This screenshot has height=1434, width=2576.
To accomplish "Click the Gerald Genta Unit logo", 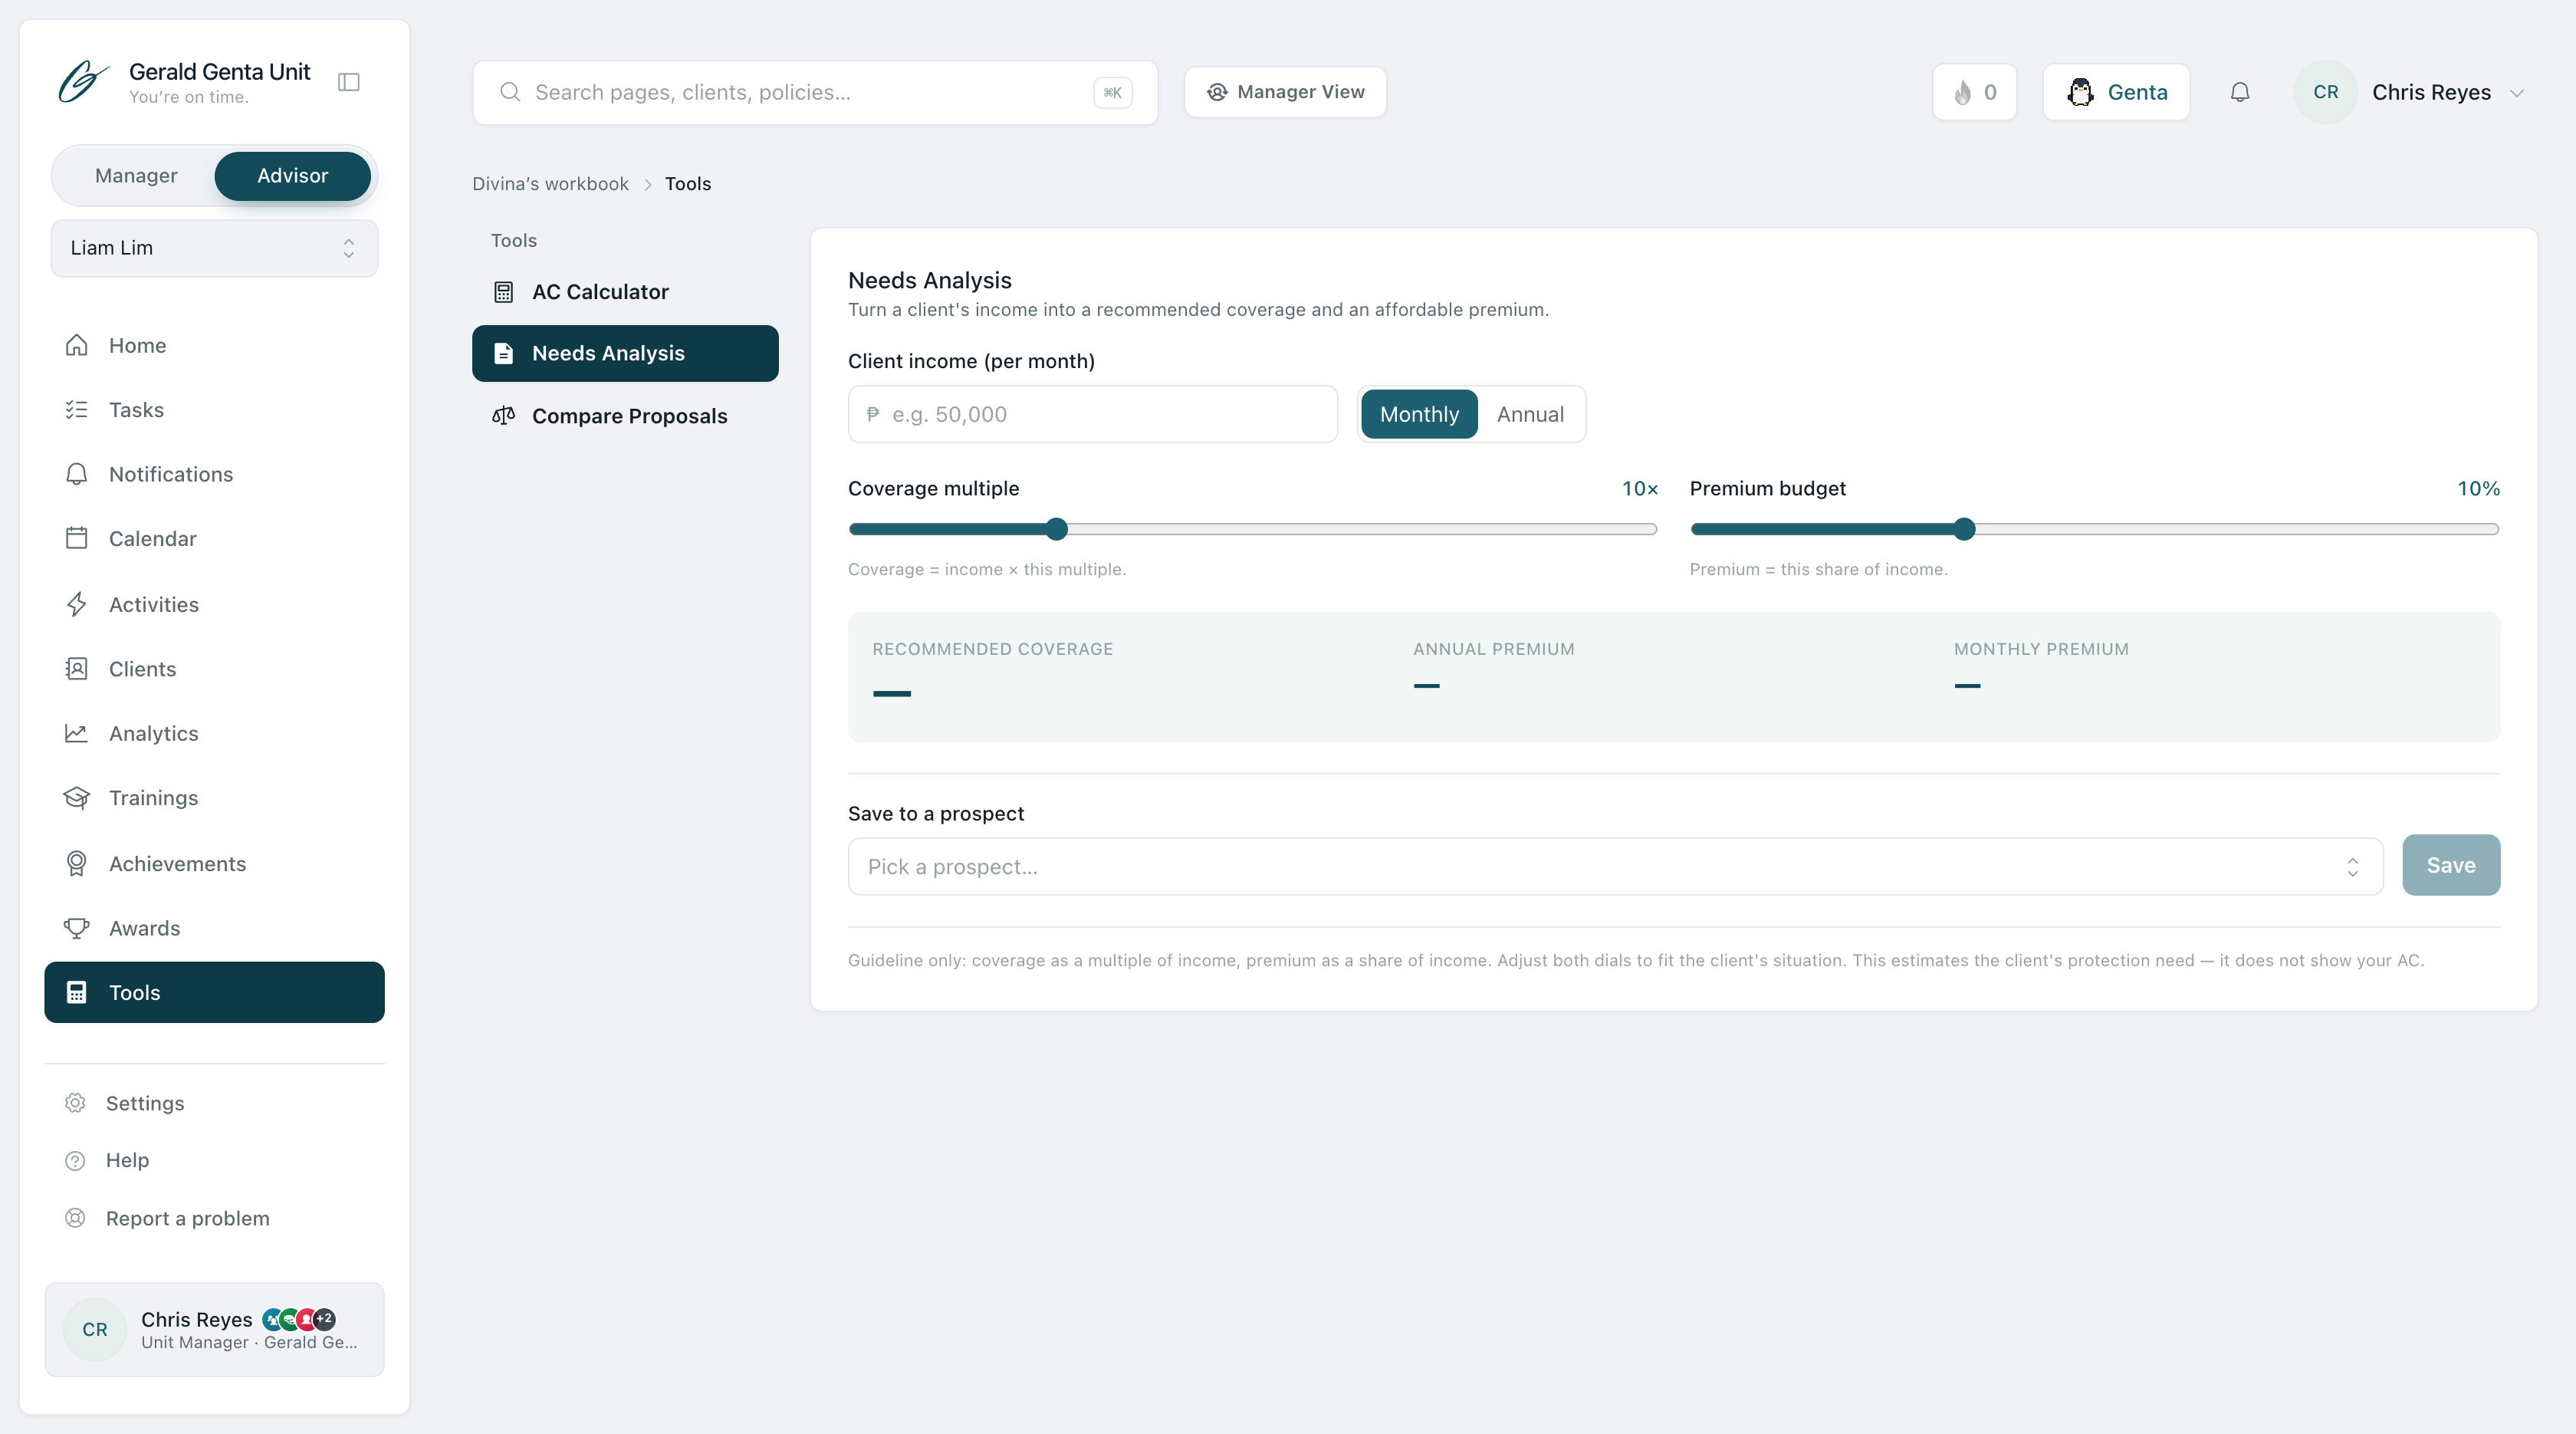I will [x=83, y=81].
